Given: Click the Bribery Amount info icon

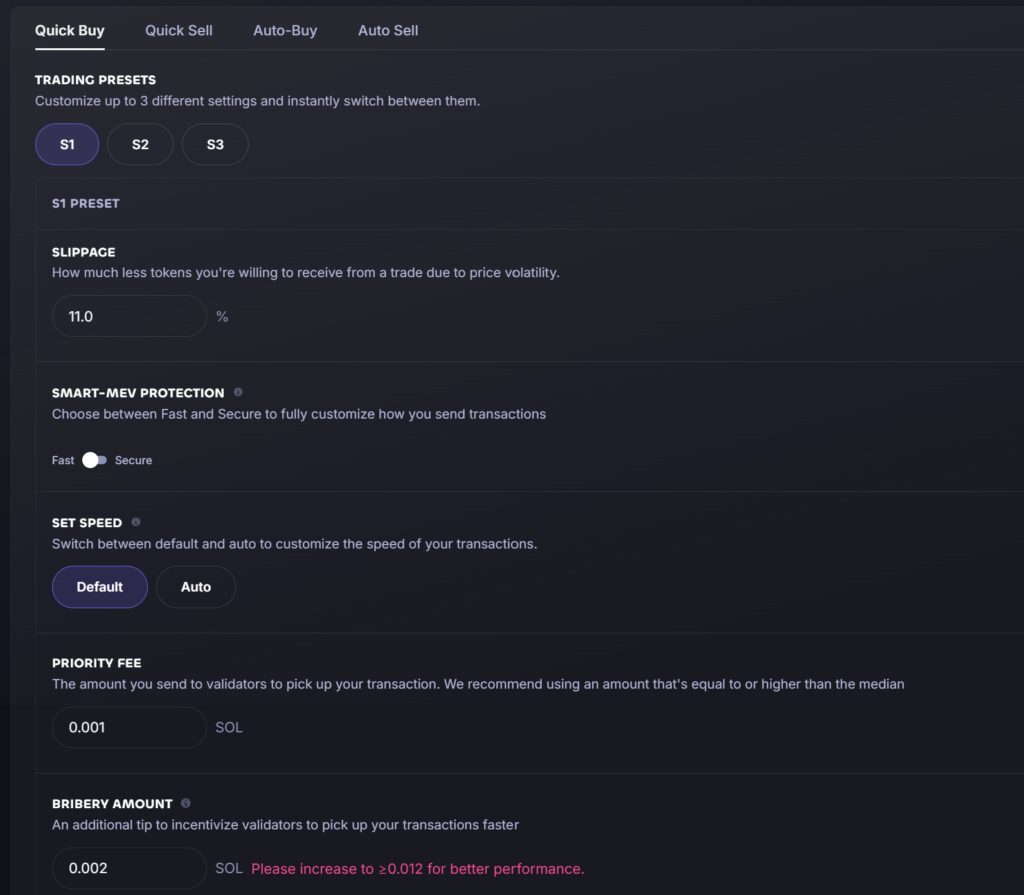Looking at the screenshot, I should [x=185, y=803].
